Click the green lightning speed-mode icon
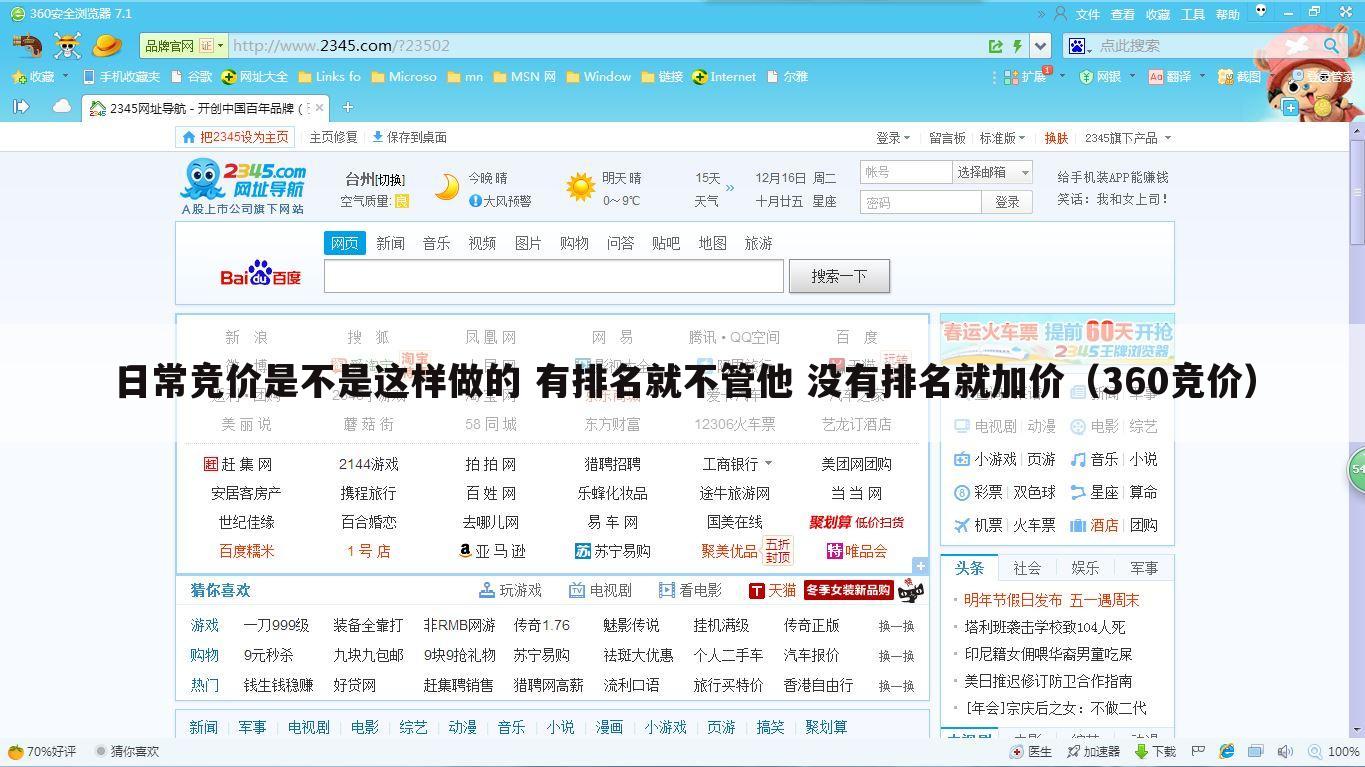 [x=1018, y=46]
